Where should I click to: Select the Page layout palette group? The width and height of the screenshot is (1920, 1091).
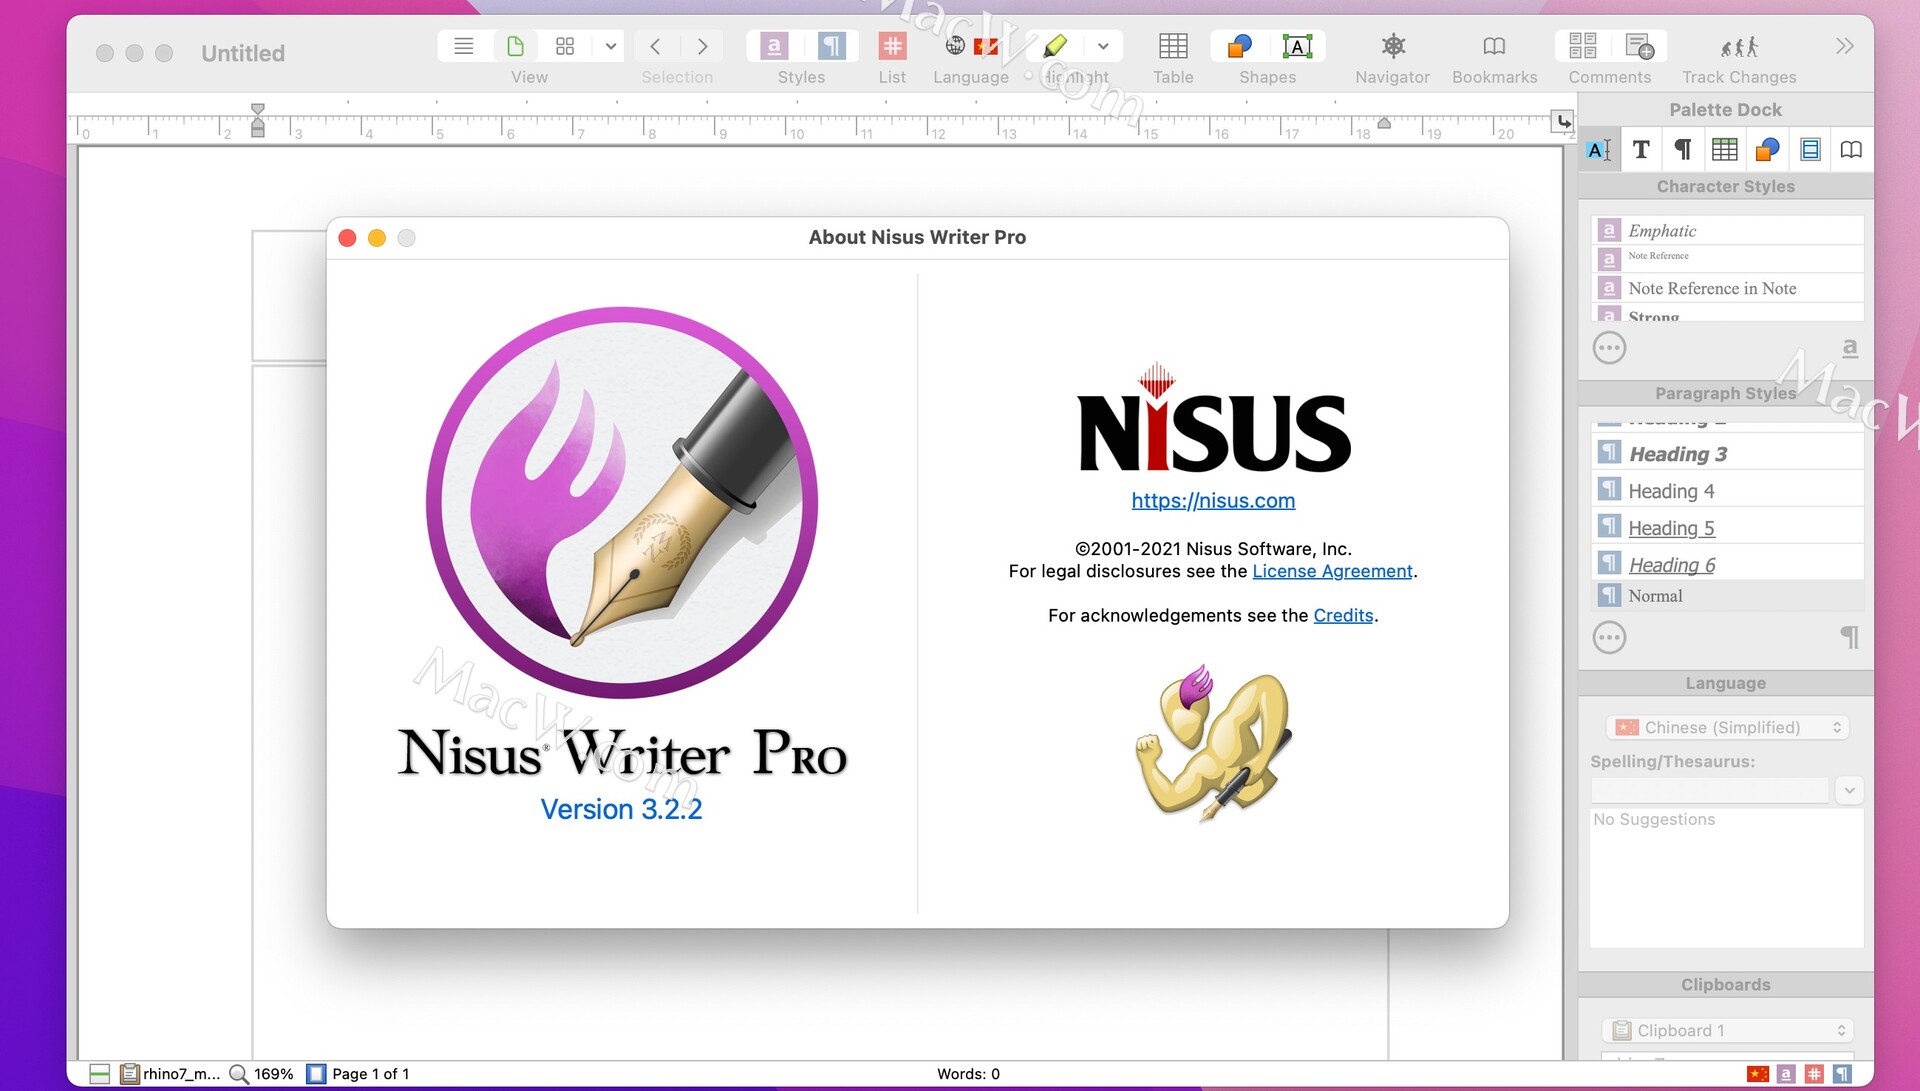pos(1810,150)
